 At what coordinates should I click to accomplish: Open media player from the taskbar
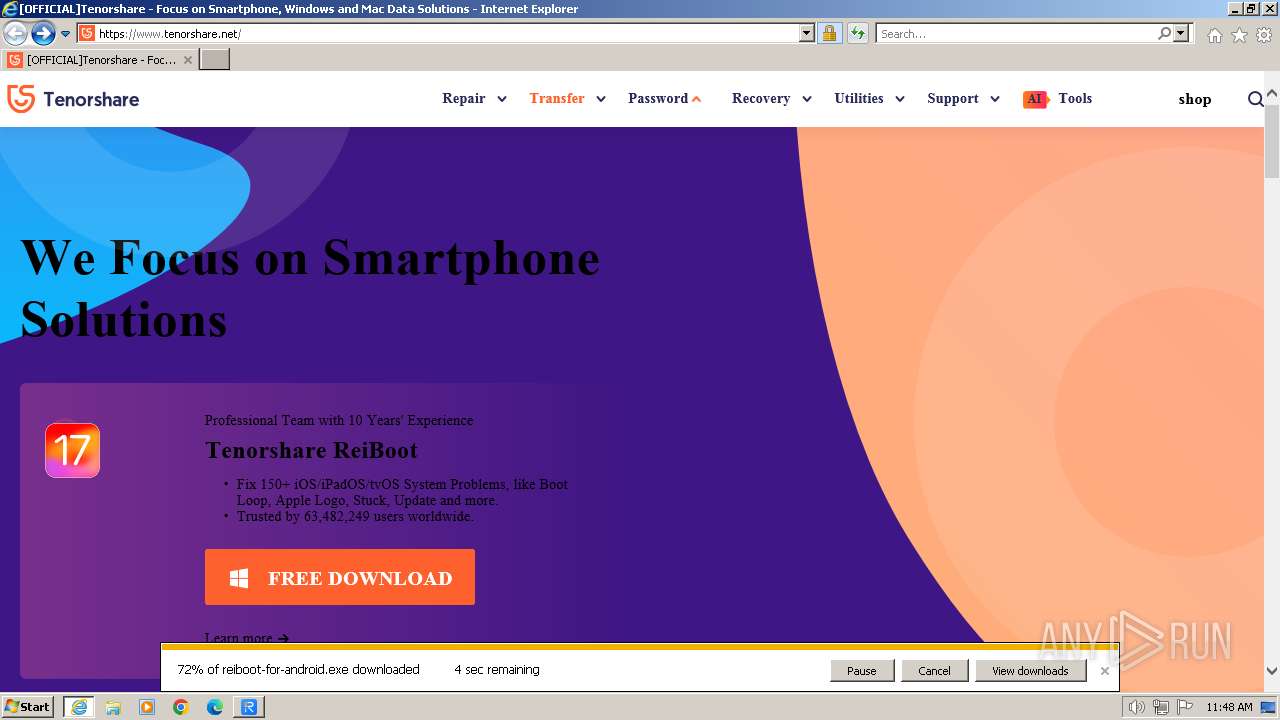click(x=147, y=707)
